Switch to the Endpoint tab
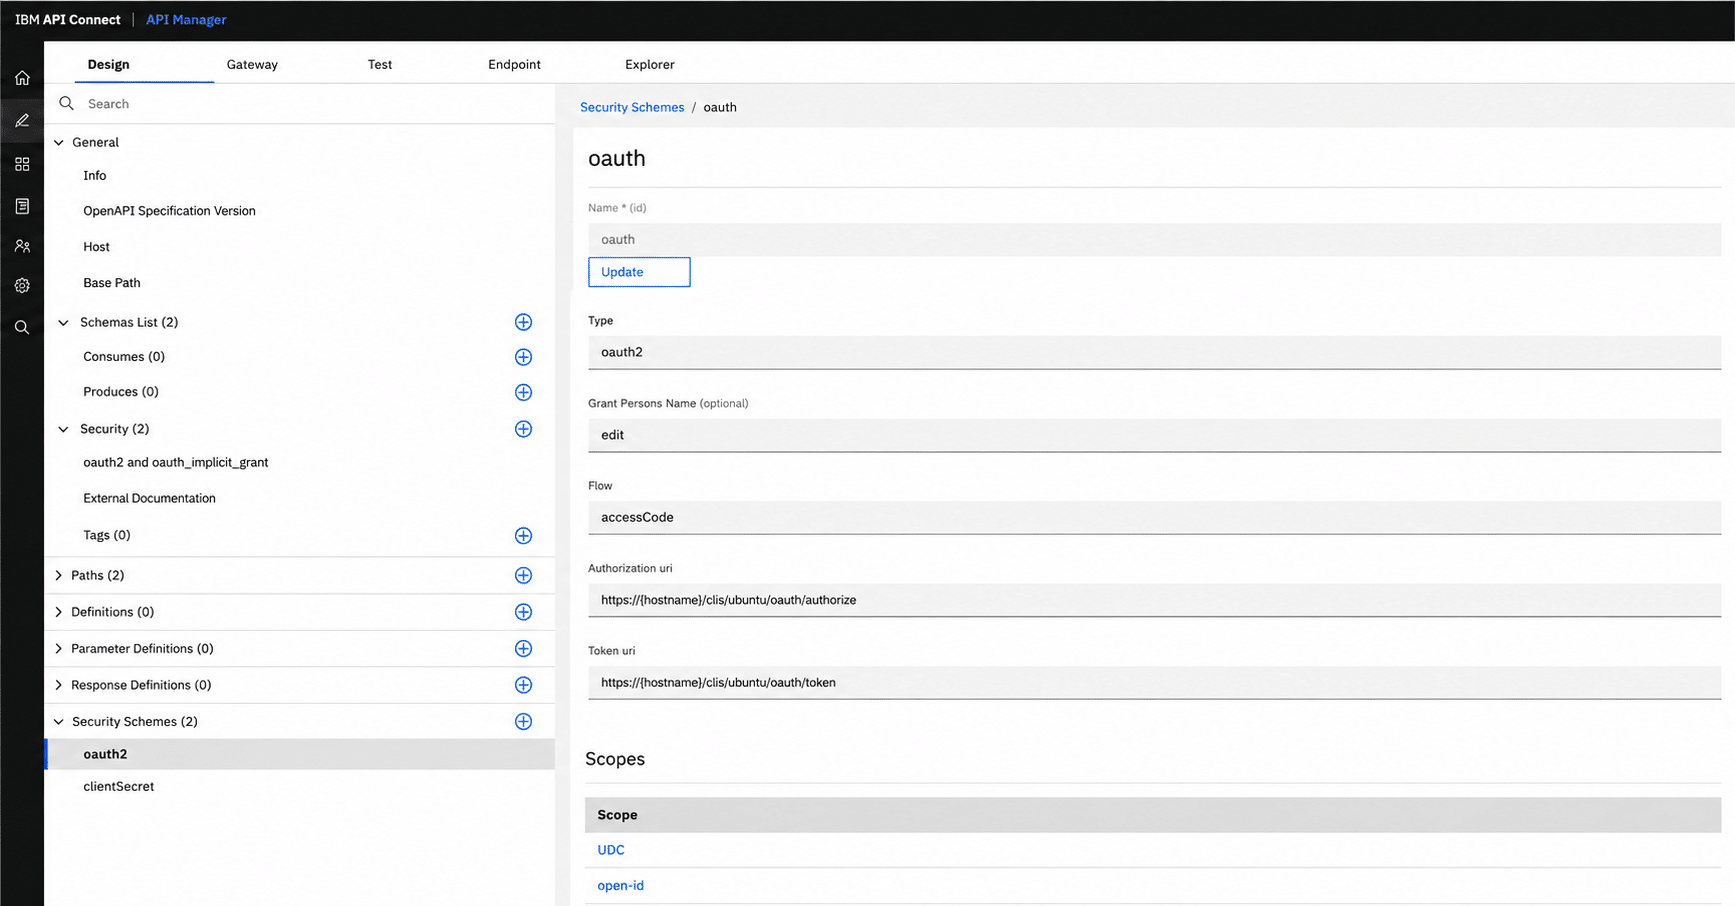 [x=514, y=64]
